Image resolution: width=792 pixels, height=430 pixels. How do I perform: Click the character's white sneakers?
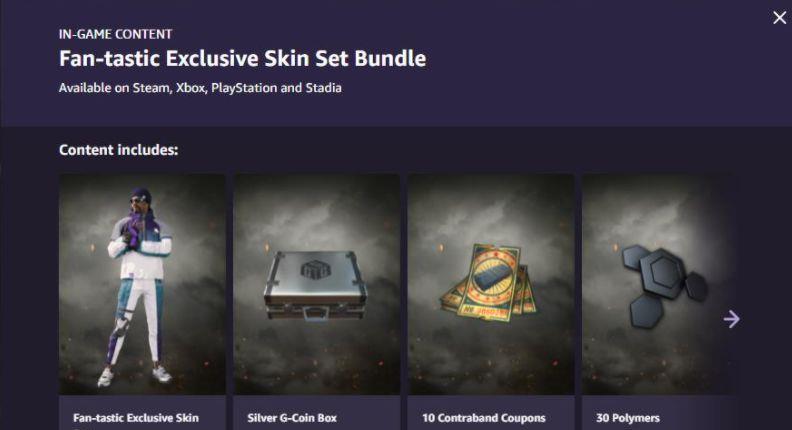click(134, 376)
